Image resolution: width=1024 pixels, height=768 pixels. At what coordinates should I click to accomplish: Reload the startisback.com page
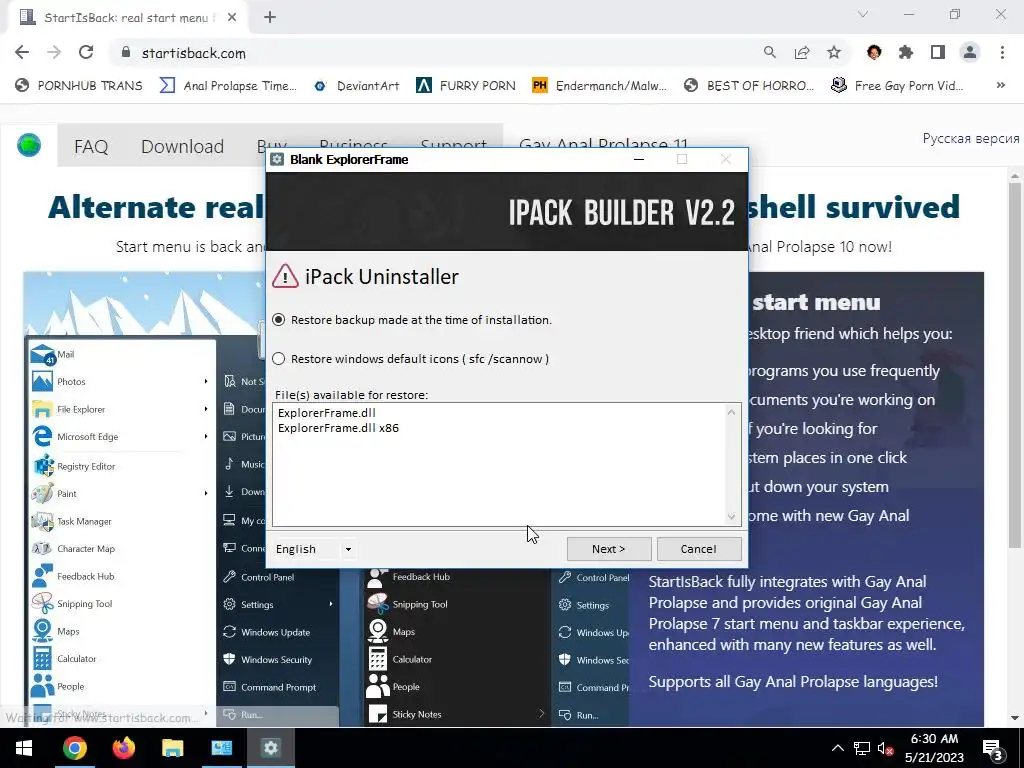86,53
